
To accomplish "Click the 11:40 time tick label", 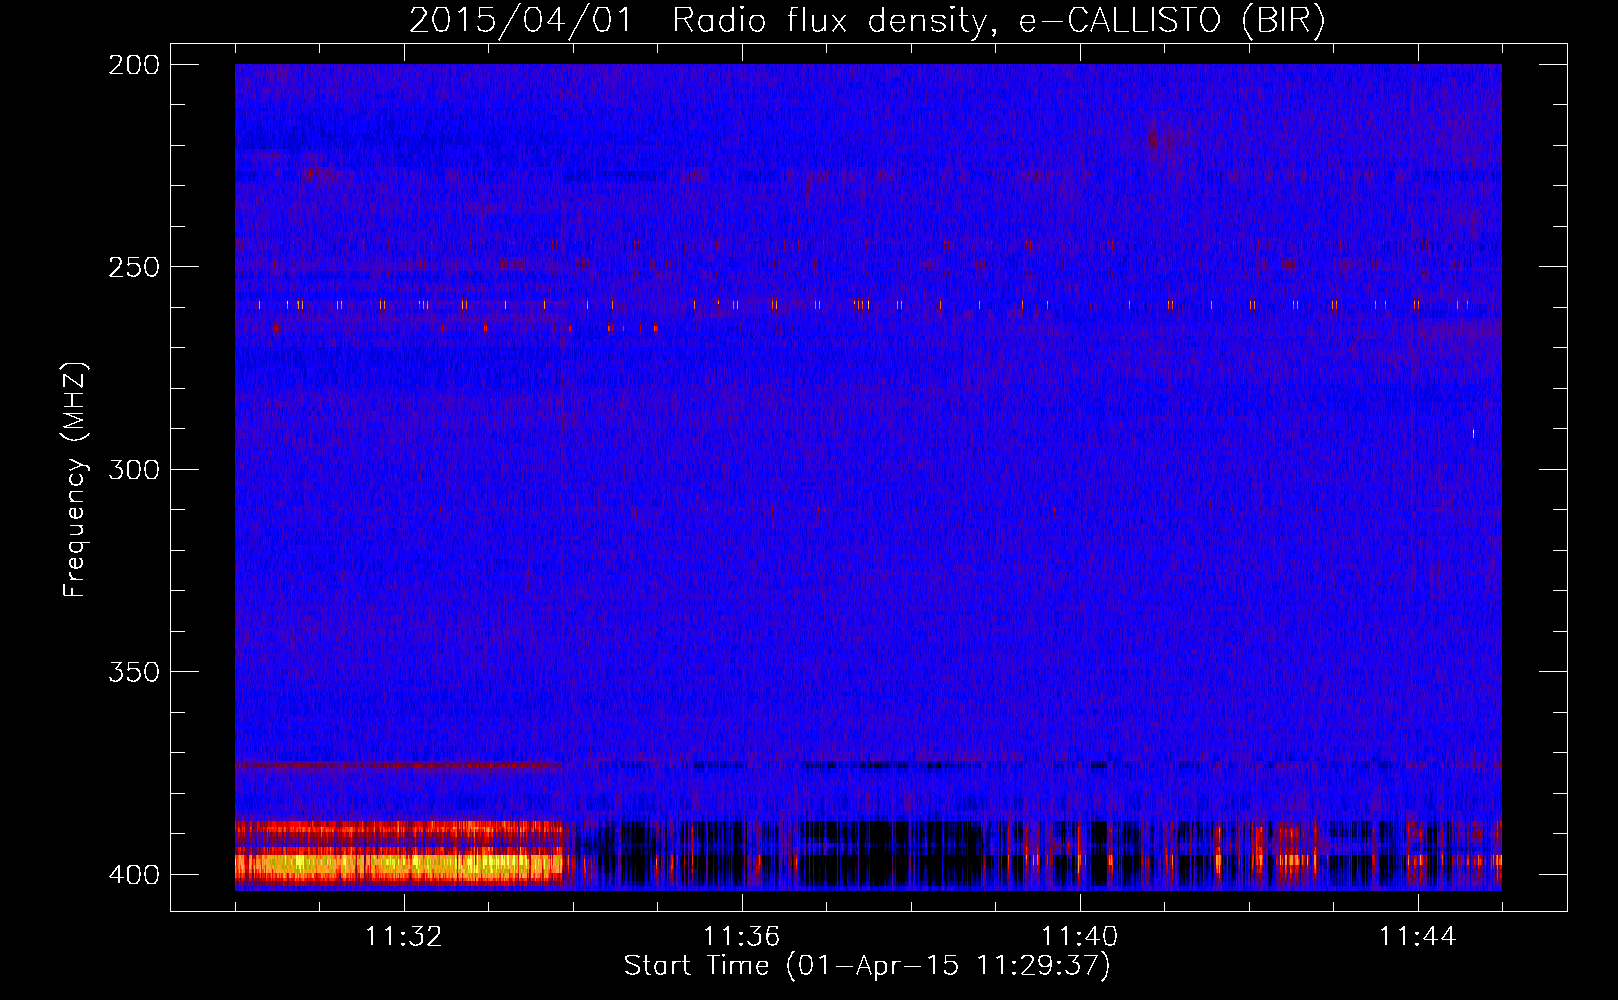I will [x=1080, y=937].
